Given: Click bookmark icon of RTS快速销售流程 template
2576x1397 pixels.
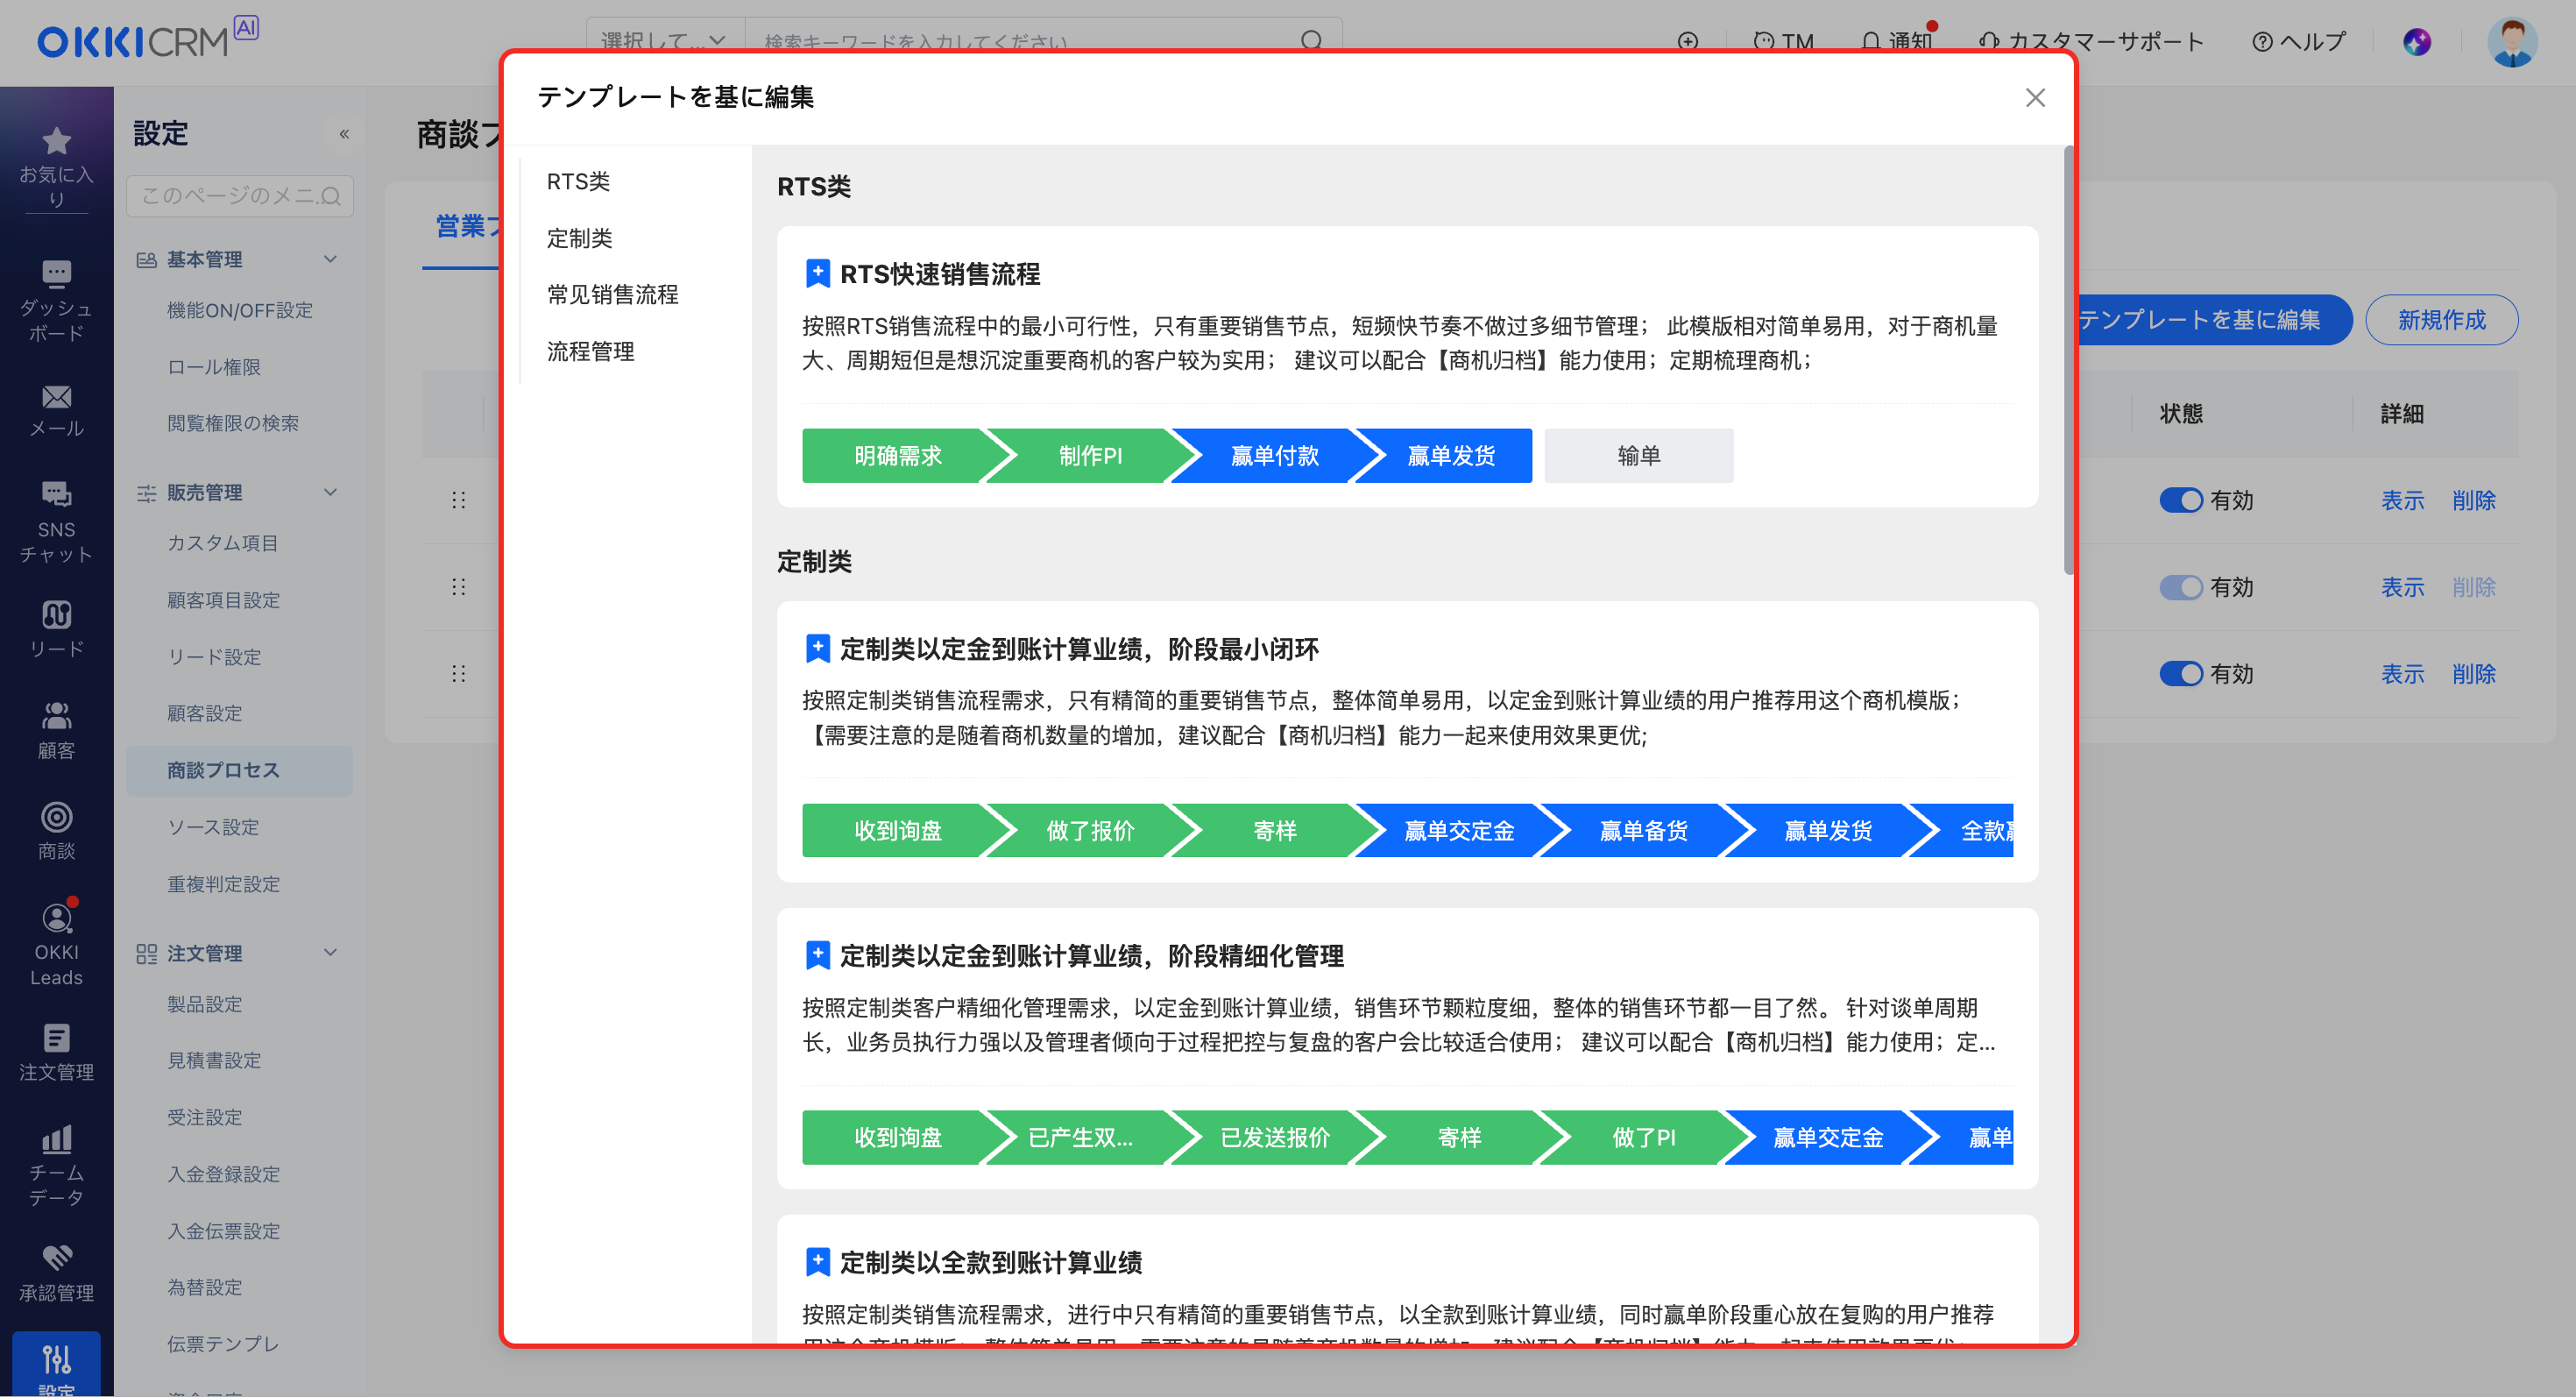Looking at the screenshot, I should (x=817, y=273).
